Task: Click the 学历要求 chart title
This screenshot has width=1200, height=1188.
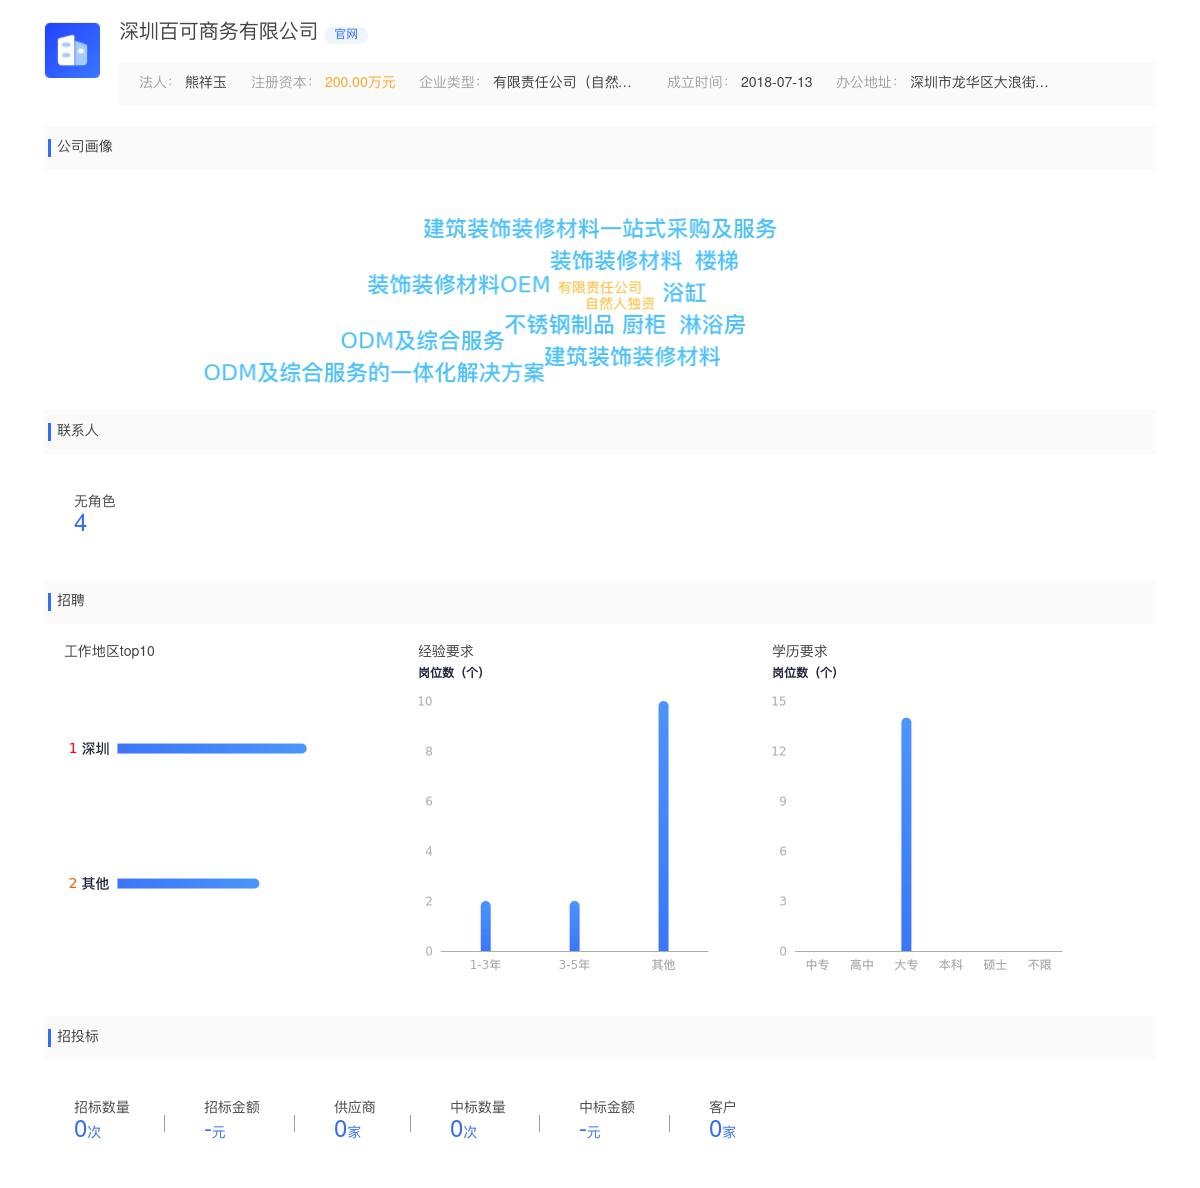Action: click(x=800, y=651)
